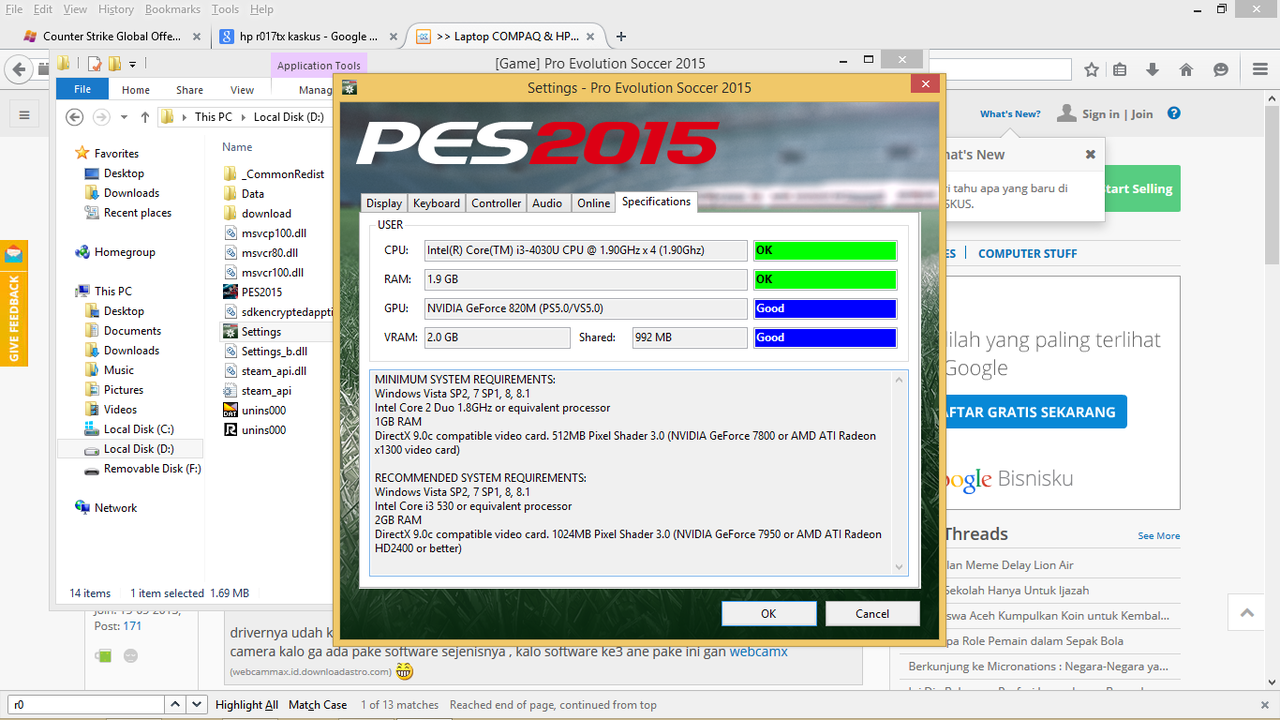The width and height of the screenshot is (1280, 720).
Task: Click the blue Good status bar for GPU
Action: [x=825, y=308]
